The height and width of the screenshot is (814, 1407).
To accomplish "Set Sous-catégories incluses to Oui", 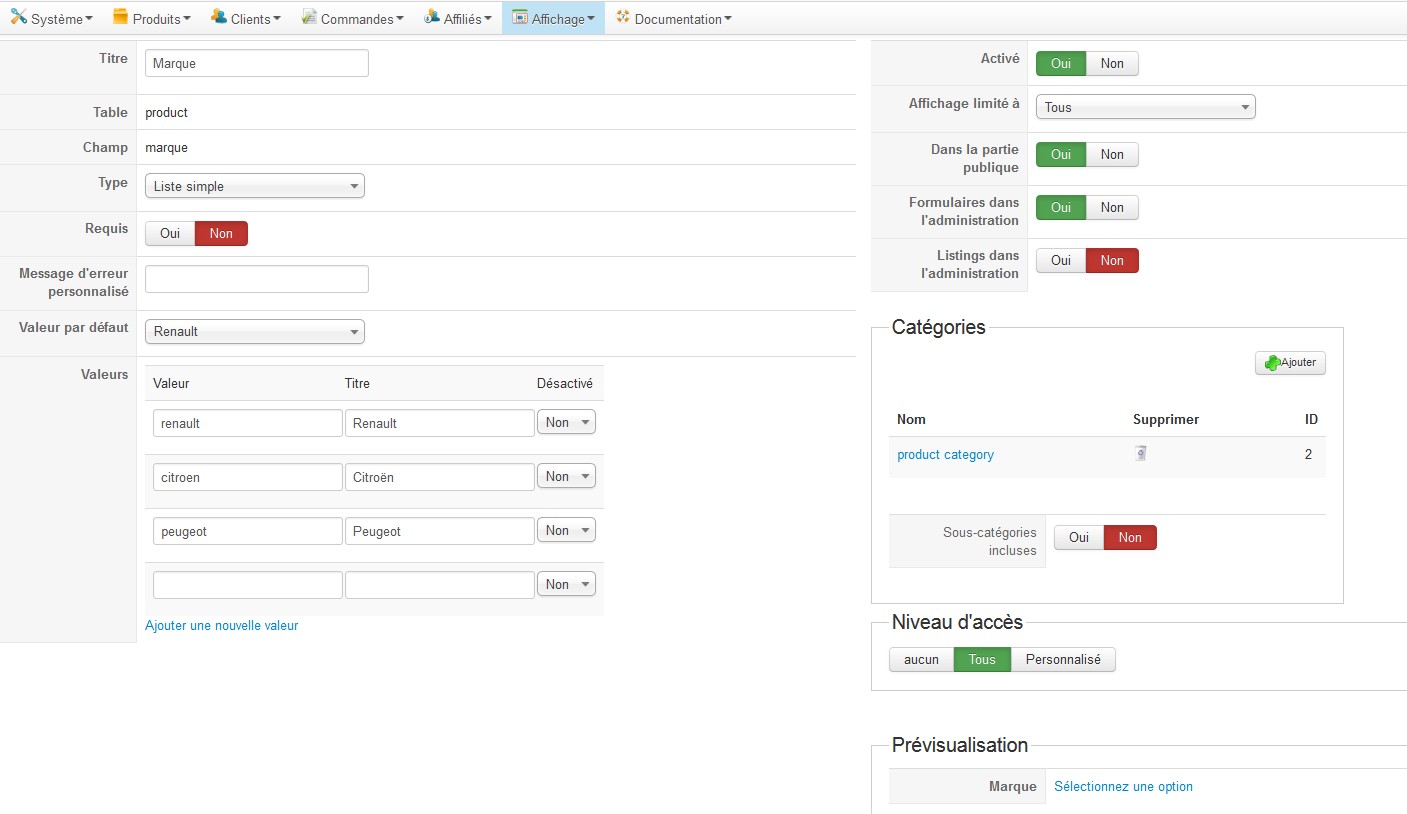I will 1079,537.
